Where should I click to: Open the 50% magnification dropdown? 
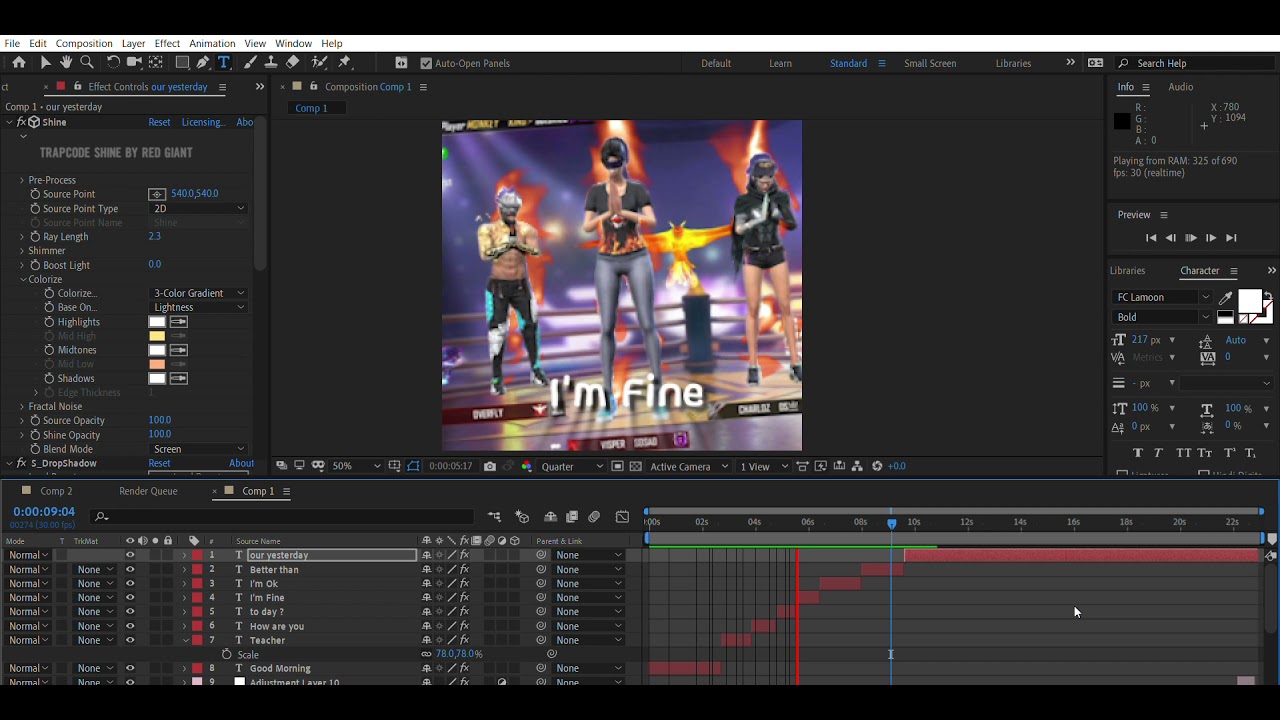click(356, 466)
